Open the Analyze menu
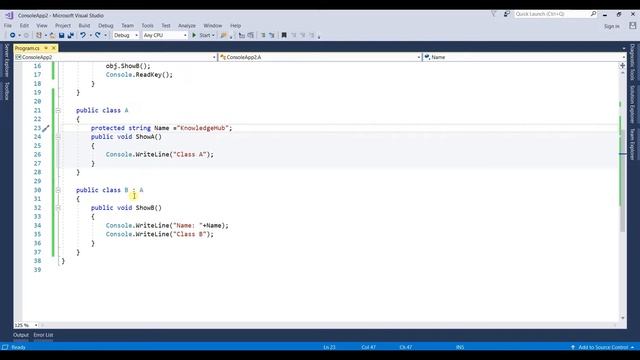Screen dimensions: 640x360 click(187, 26)
